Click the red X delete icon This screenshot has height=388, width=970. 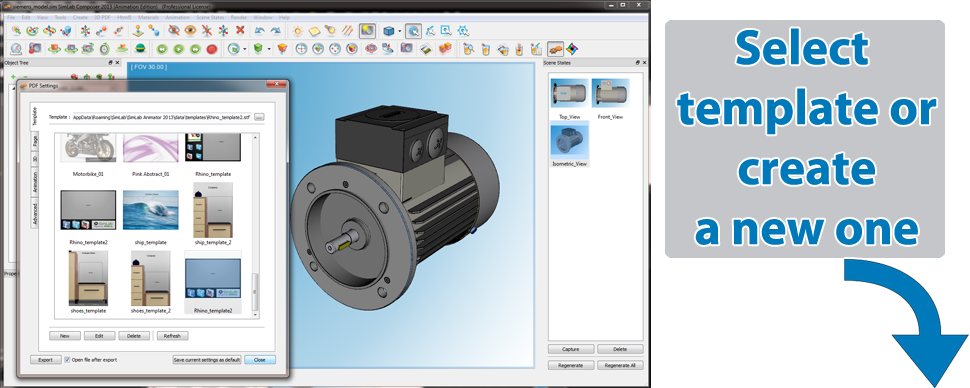[x=240, y=30]
